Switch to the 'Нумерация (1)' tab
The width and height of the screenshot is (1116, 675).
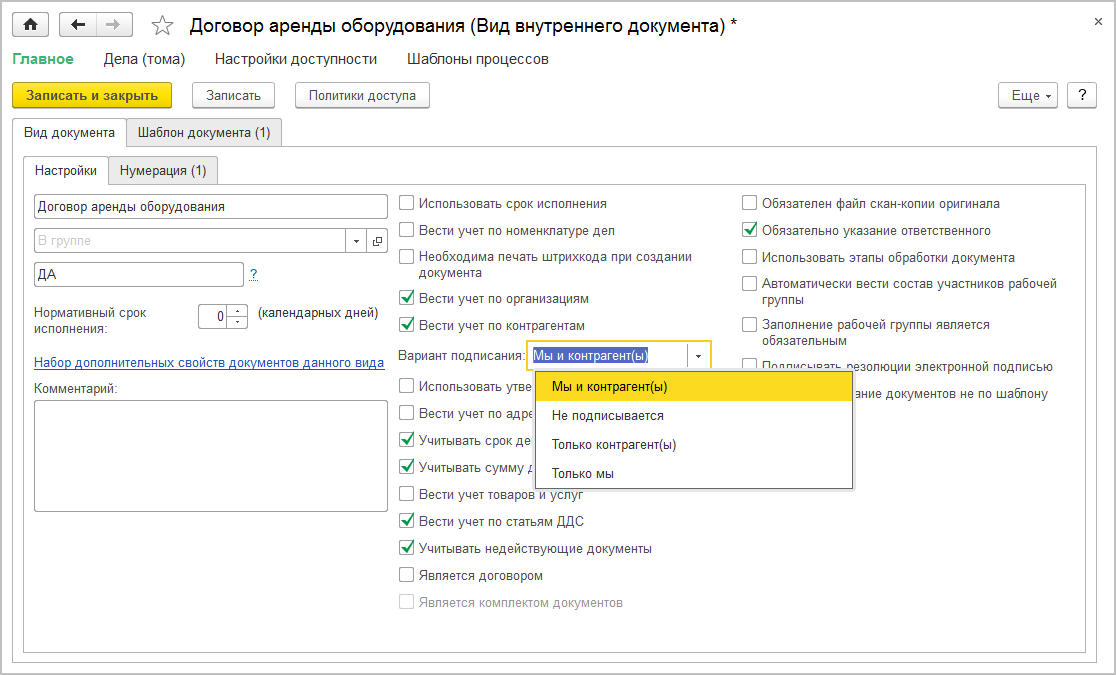coord(163,170)
